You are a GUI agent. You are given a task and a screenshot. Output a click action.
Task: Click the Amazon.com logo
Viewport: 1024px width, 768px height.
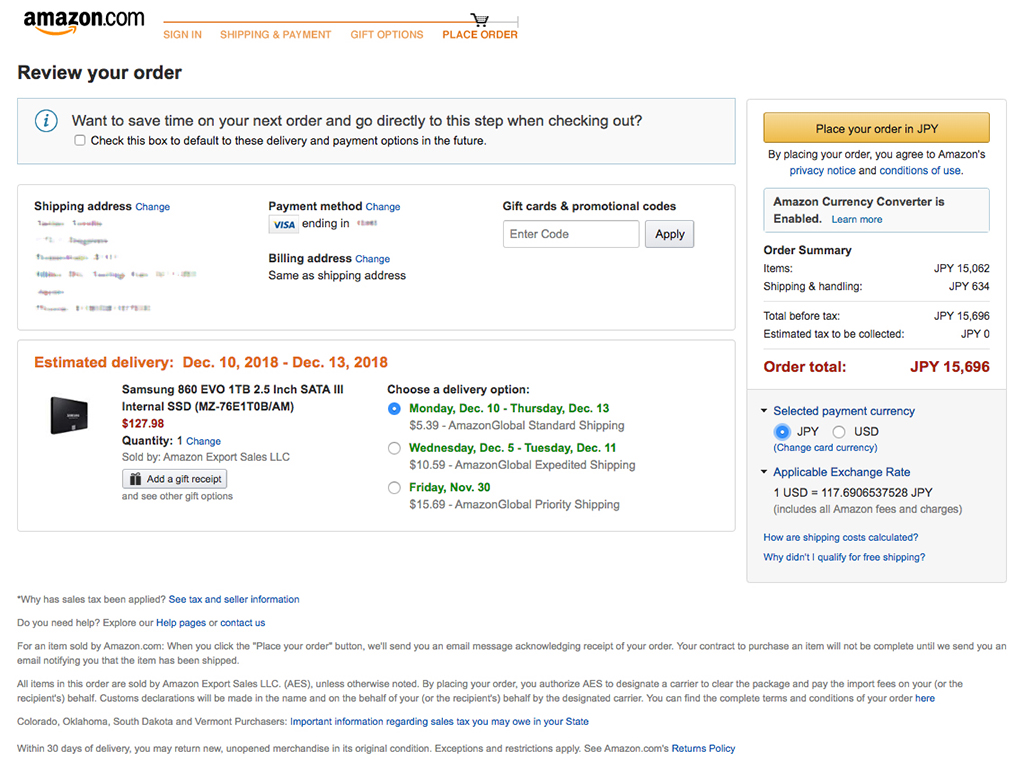pos(83,22)
